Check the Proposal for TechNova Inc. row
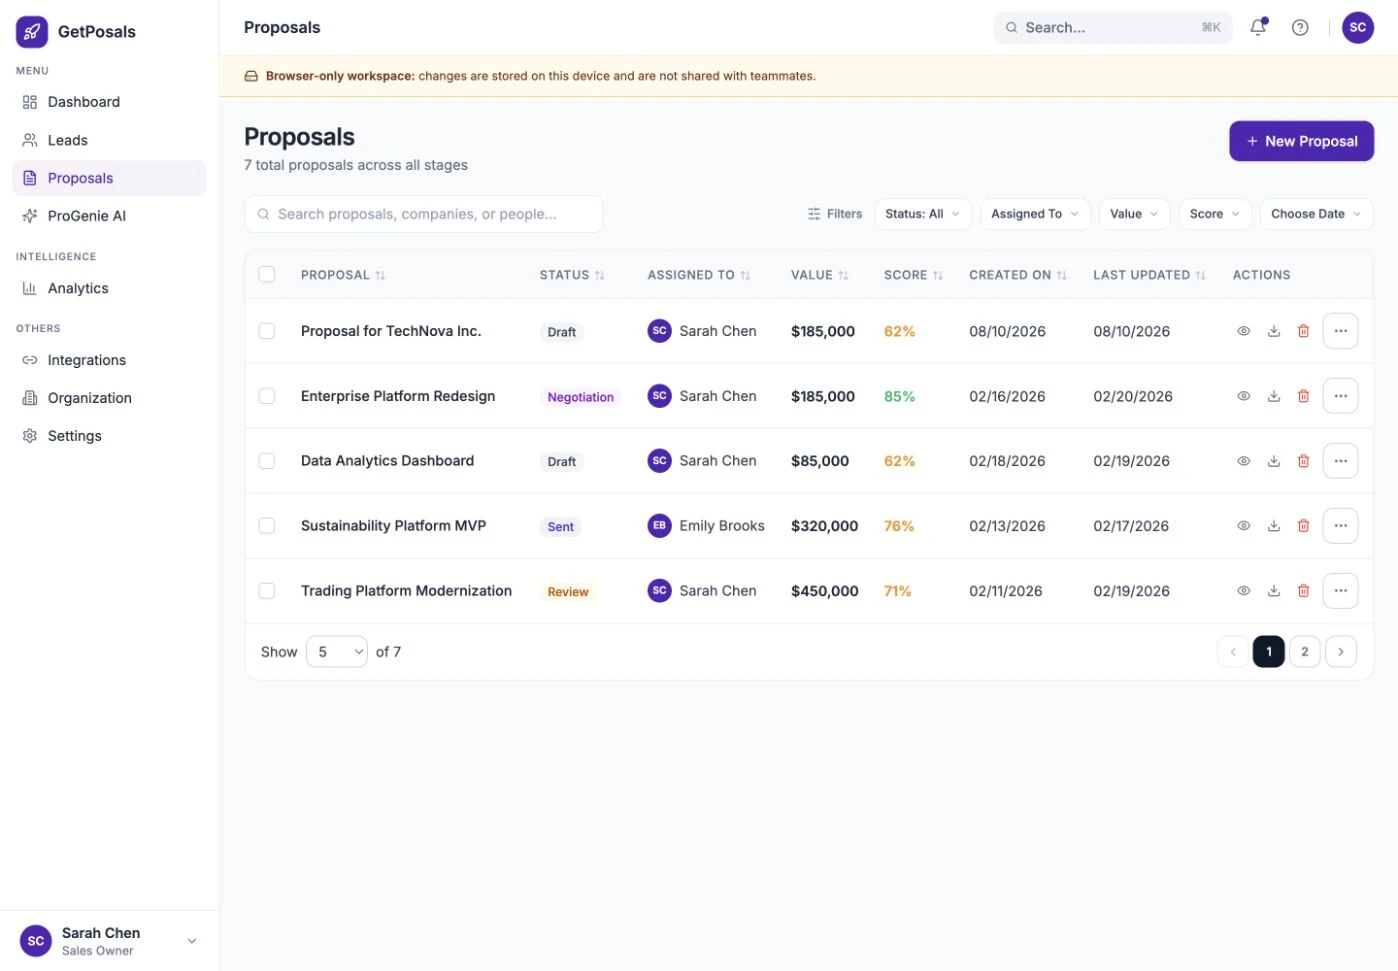Image resolution: width=1398 pixels, height=971 pixels. click(x=267, y=331)
